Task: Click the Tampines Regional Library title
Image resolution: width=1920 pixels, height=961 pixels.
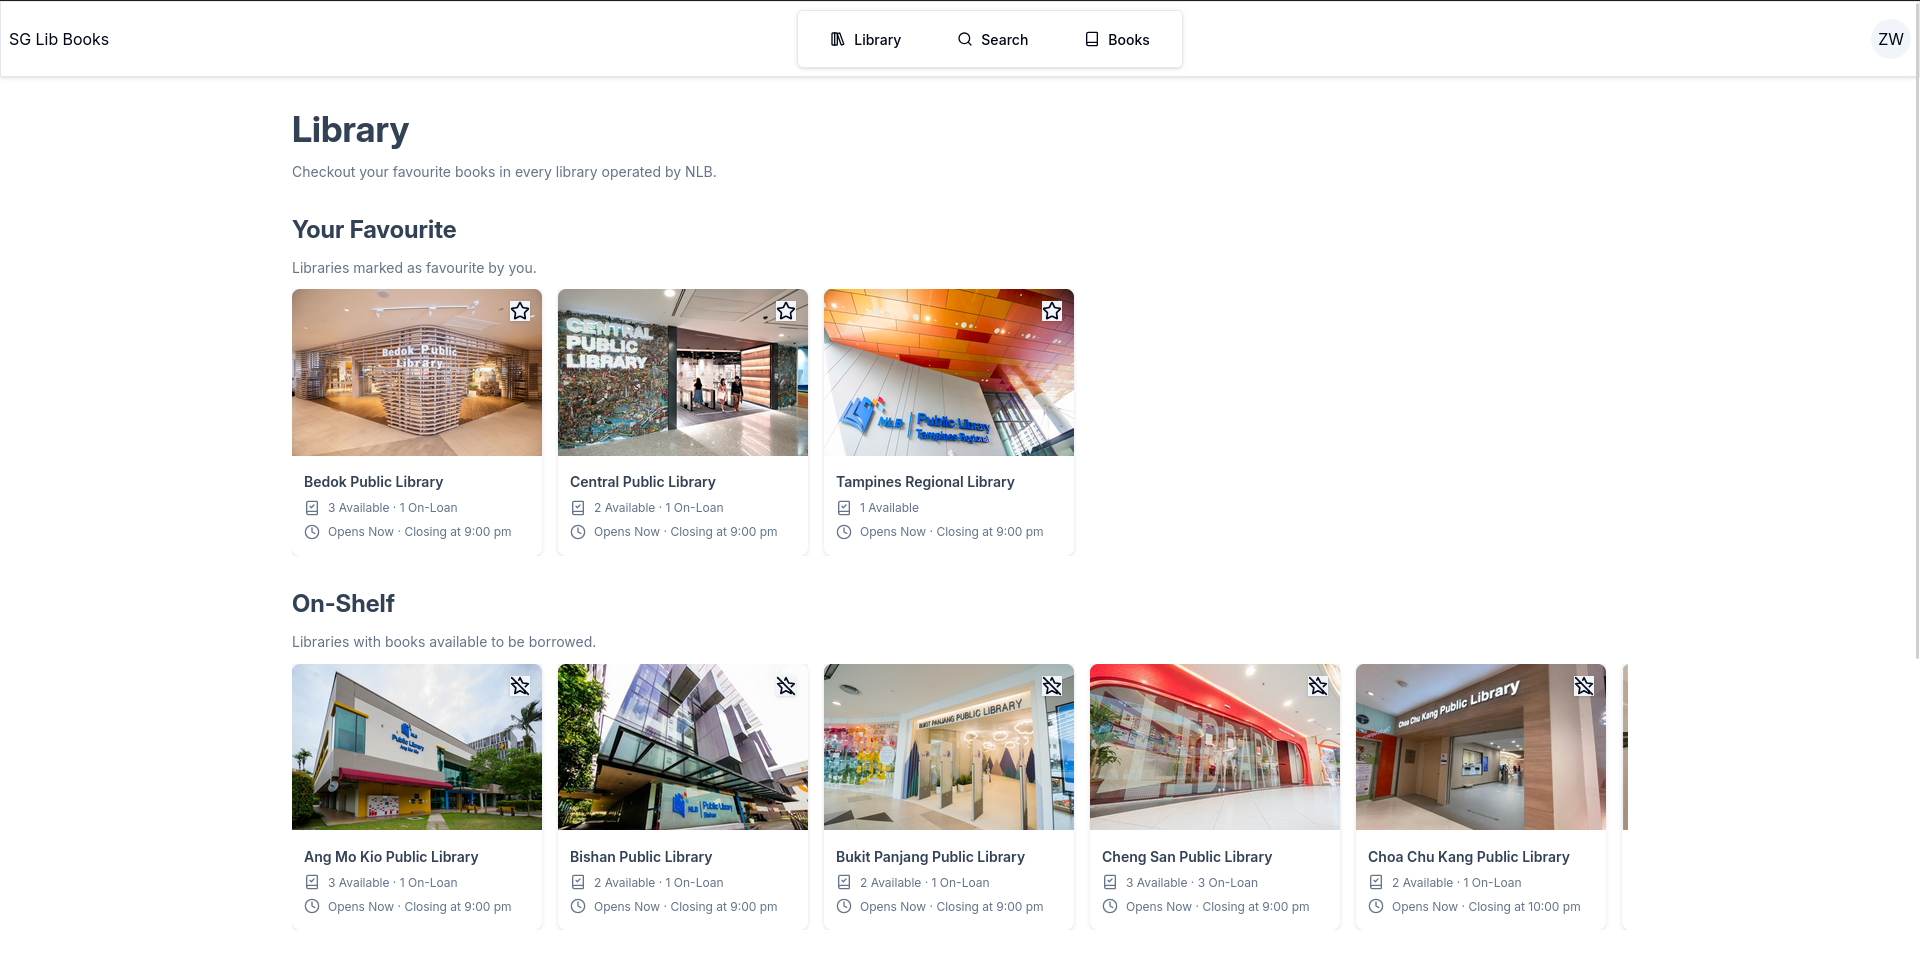Action: coord(925,482)
